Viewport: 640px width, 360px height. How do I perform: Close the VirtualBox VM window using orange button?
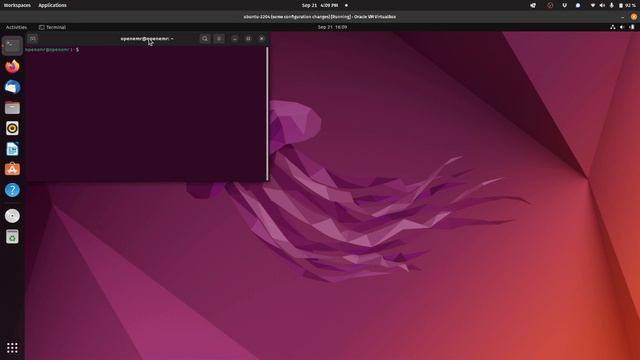(634, 17)
